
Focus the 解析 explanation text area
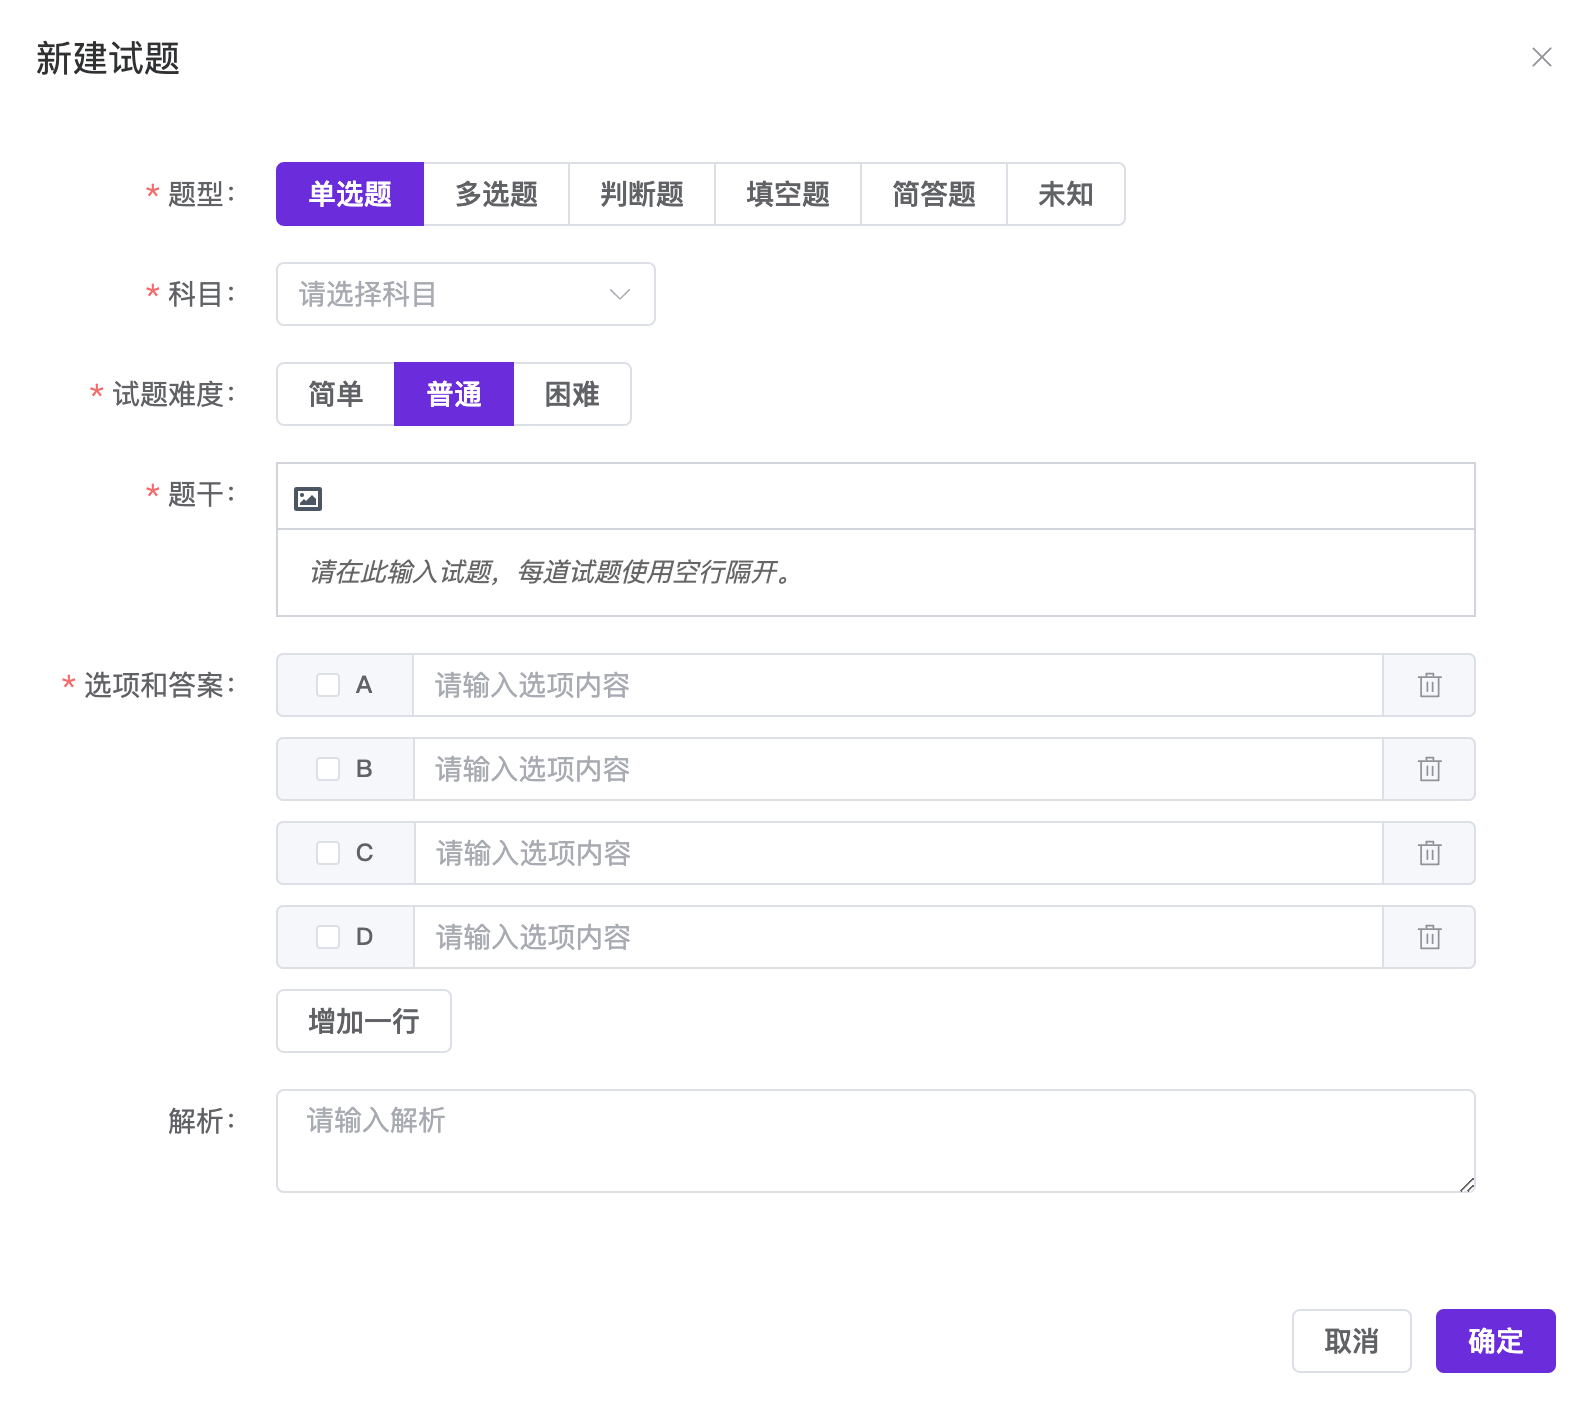pyautogui.click(x=875, y=1141)
